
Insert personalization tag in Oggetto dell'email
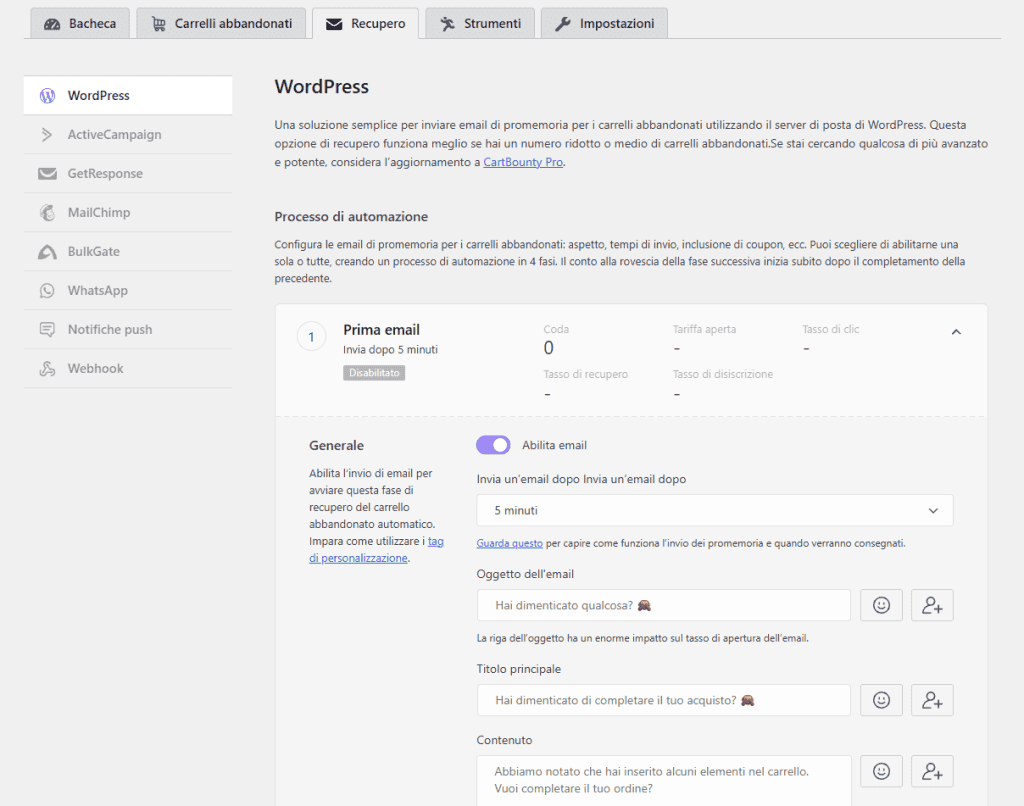pyautogui.click(x=932, y=605)
